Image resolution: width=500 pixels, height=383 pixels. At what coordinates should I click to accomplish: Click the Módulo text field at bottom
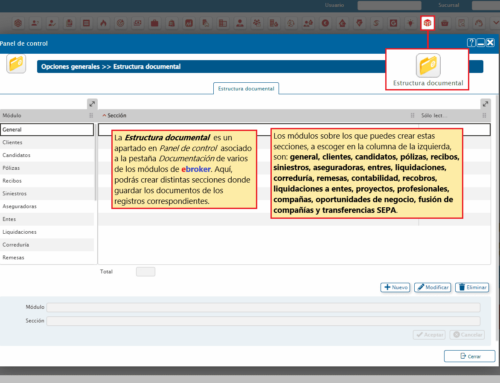pyautogui.click(x=263, y=307)
